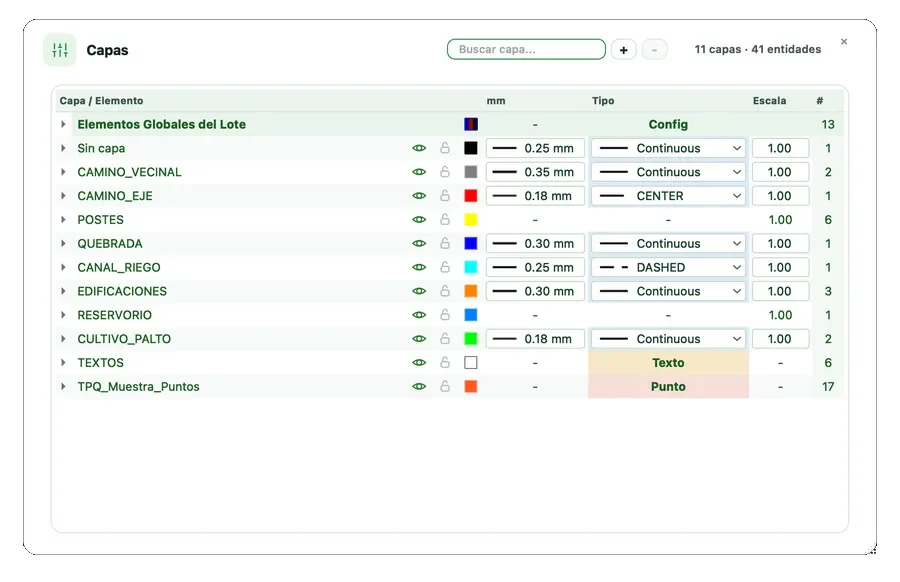Toggle lock on CULTIVO_PALTO layer
900x582 pixels.
click(445, 339)
